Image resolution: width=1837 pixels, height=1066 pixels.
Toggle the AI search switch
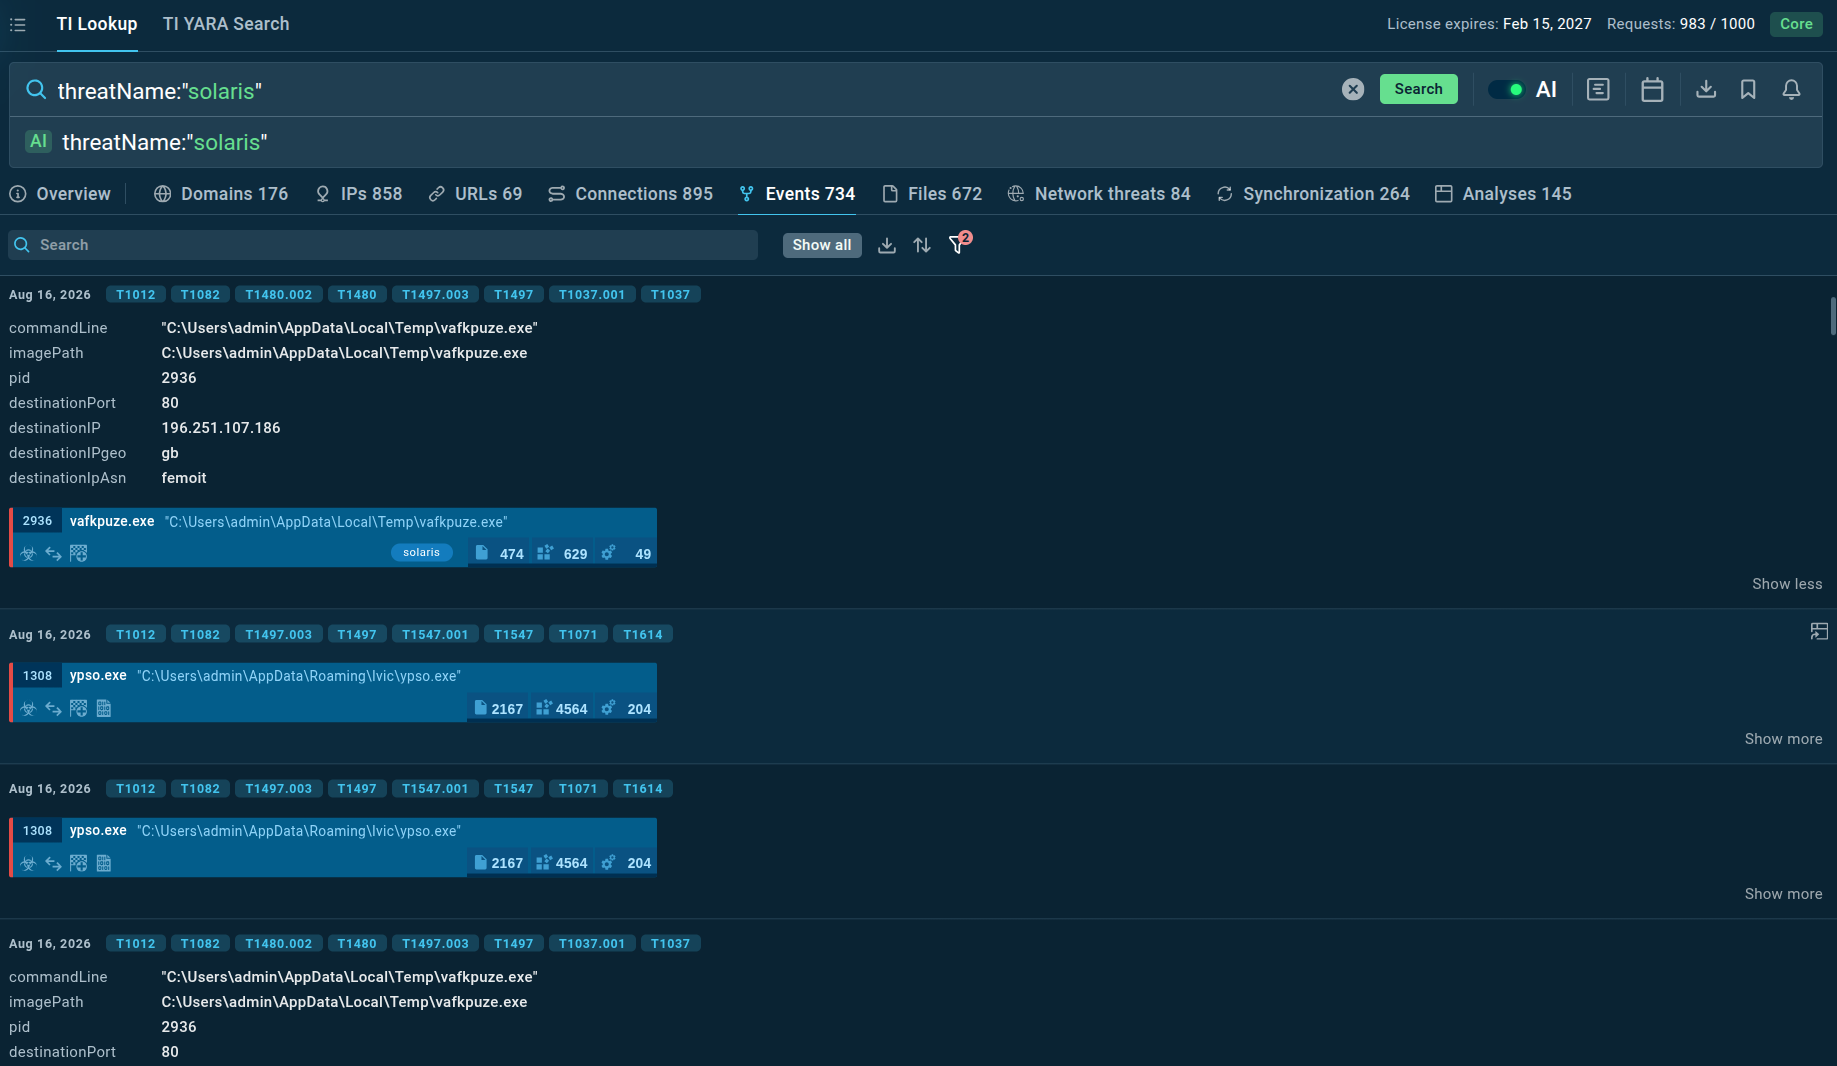pyautogui.click(x=1506, y=89)
